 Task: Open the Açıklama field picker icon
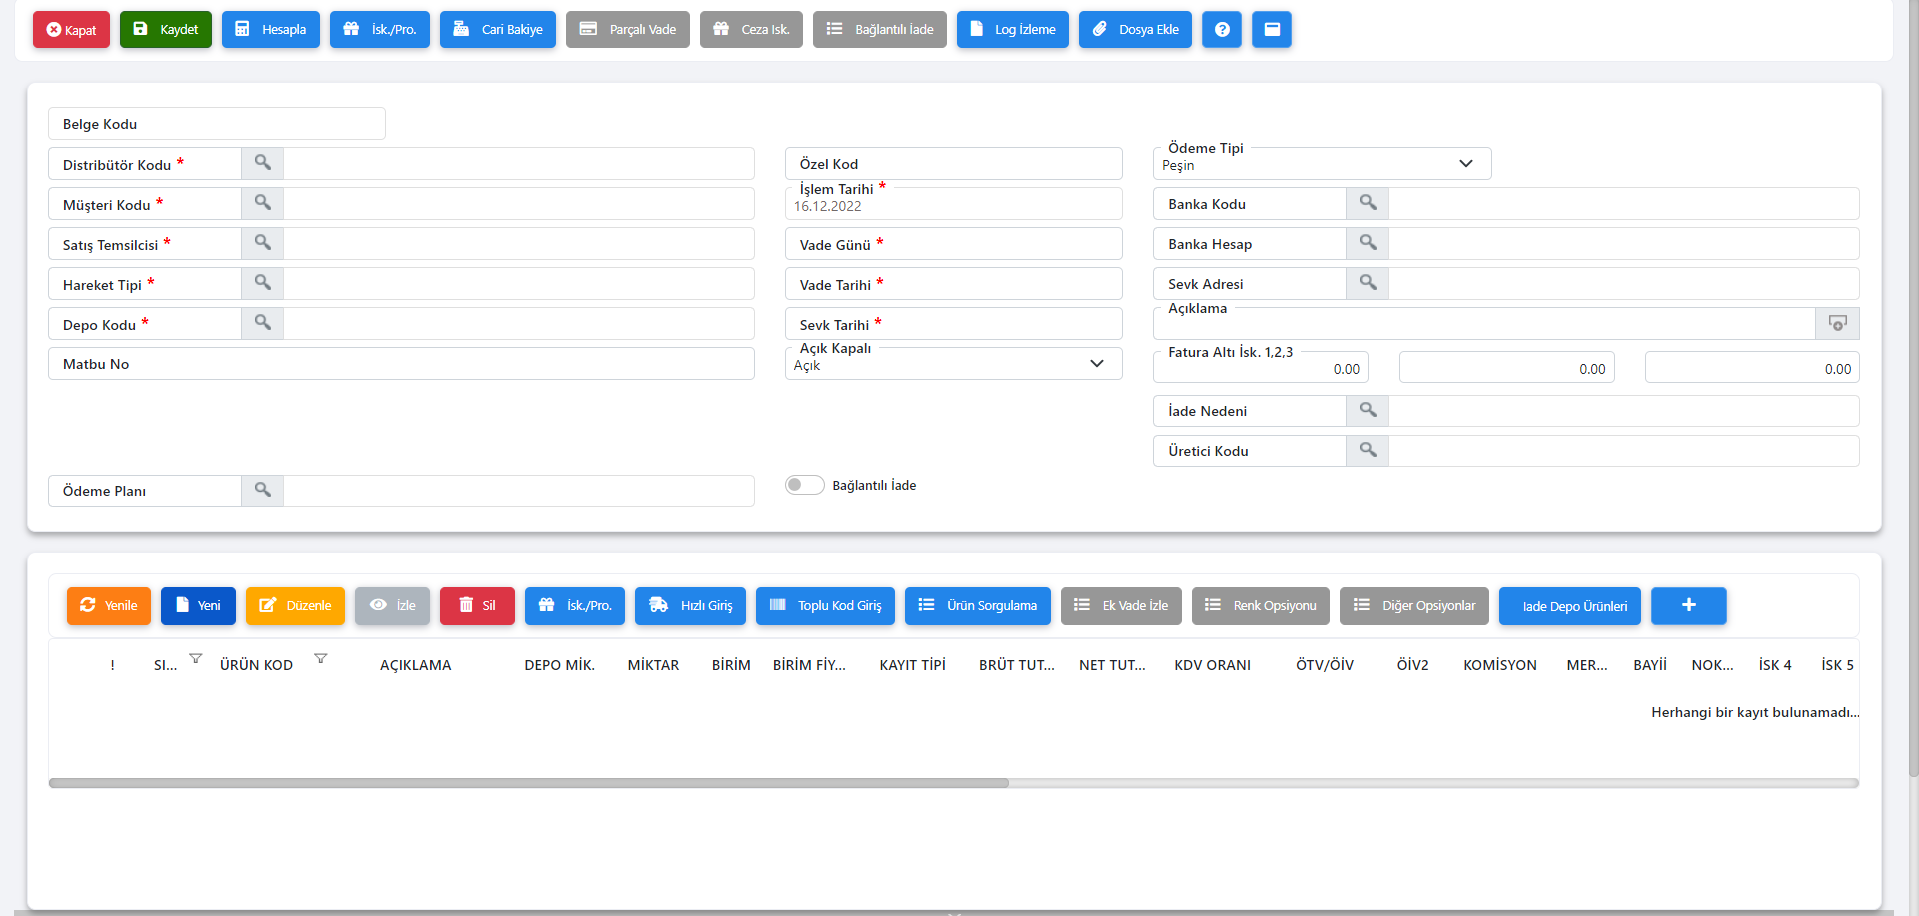click(1837, 323)
